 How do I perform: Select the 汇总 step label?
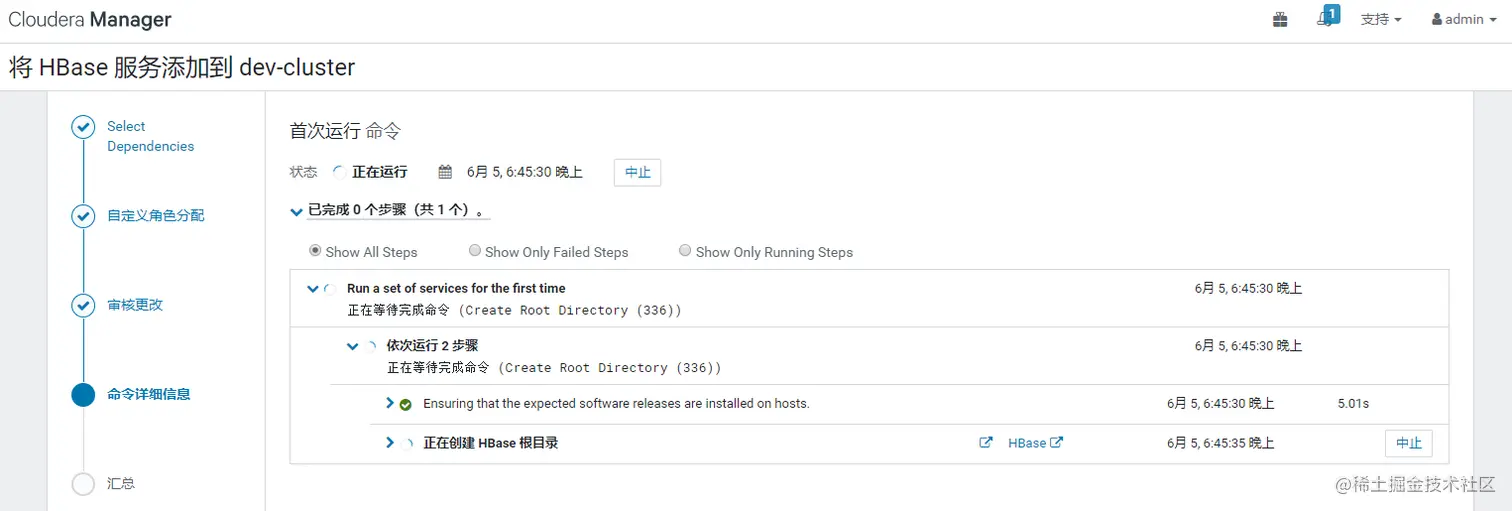coord(121,483)
